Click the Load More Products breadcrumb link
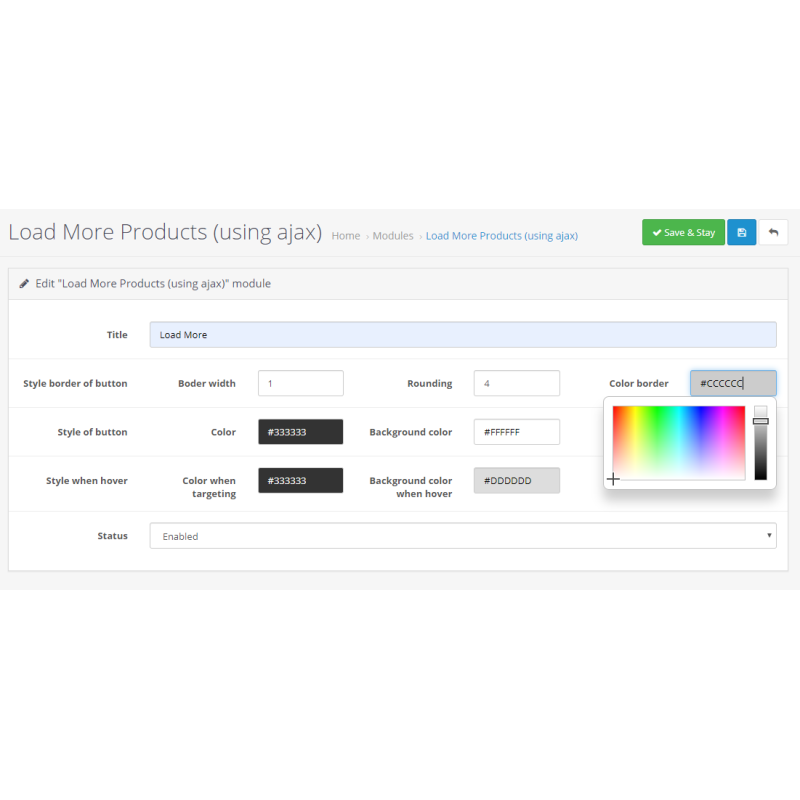Viewport: 800px width, 800px height. click(x=501, y=236)
